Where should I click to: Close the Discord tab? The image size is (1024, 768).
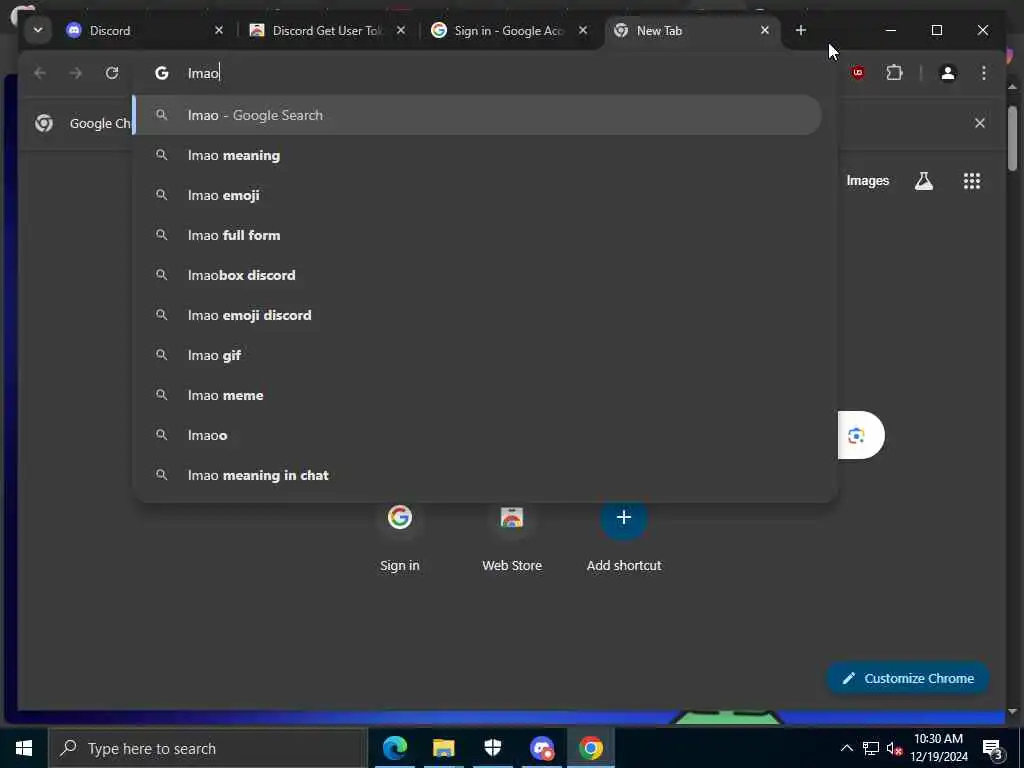pos(219,30)
